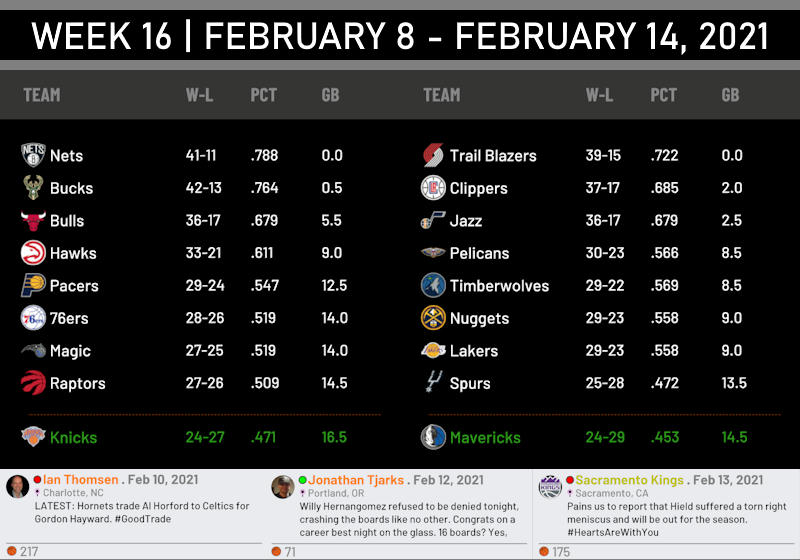Viewport: 800px width, 560px height.
Task: Click green status dot beside Jonathan Tjarks
Action: pos(303,480)
